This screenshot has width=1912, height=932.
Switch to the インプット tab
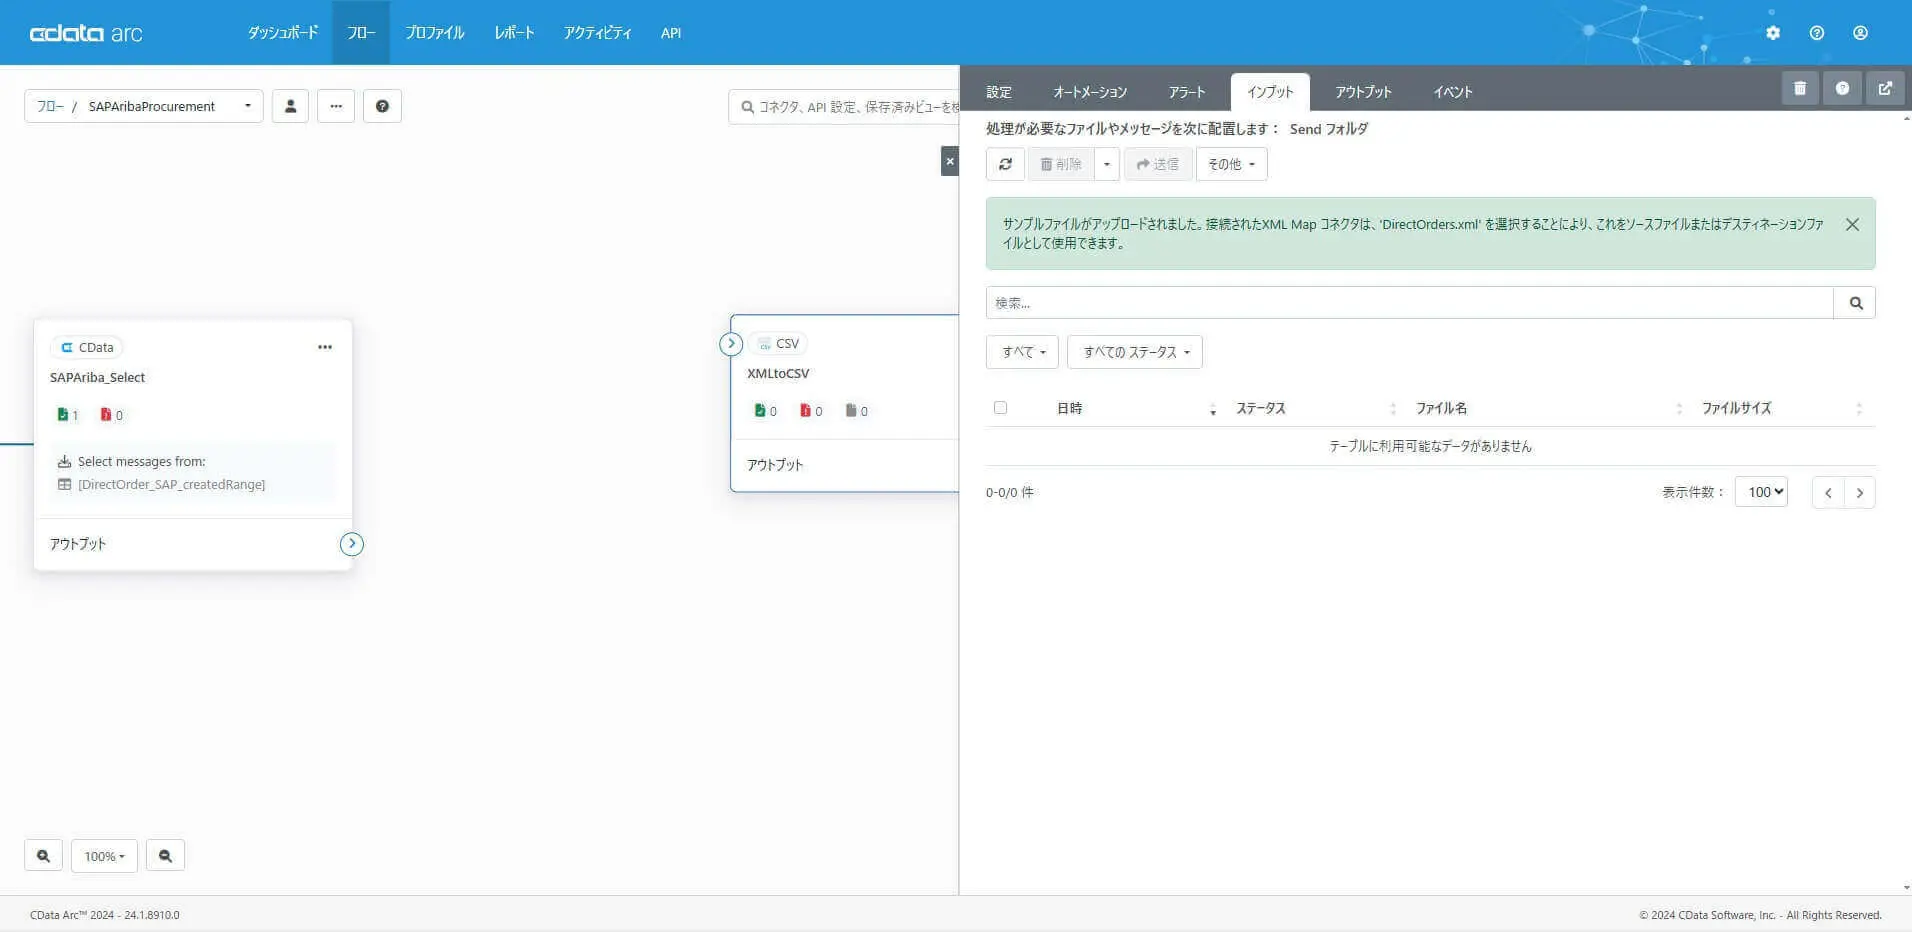(1270, 92)
